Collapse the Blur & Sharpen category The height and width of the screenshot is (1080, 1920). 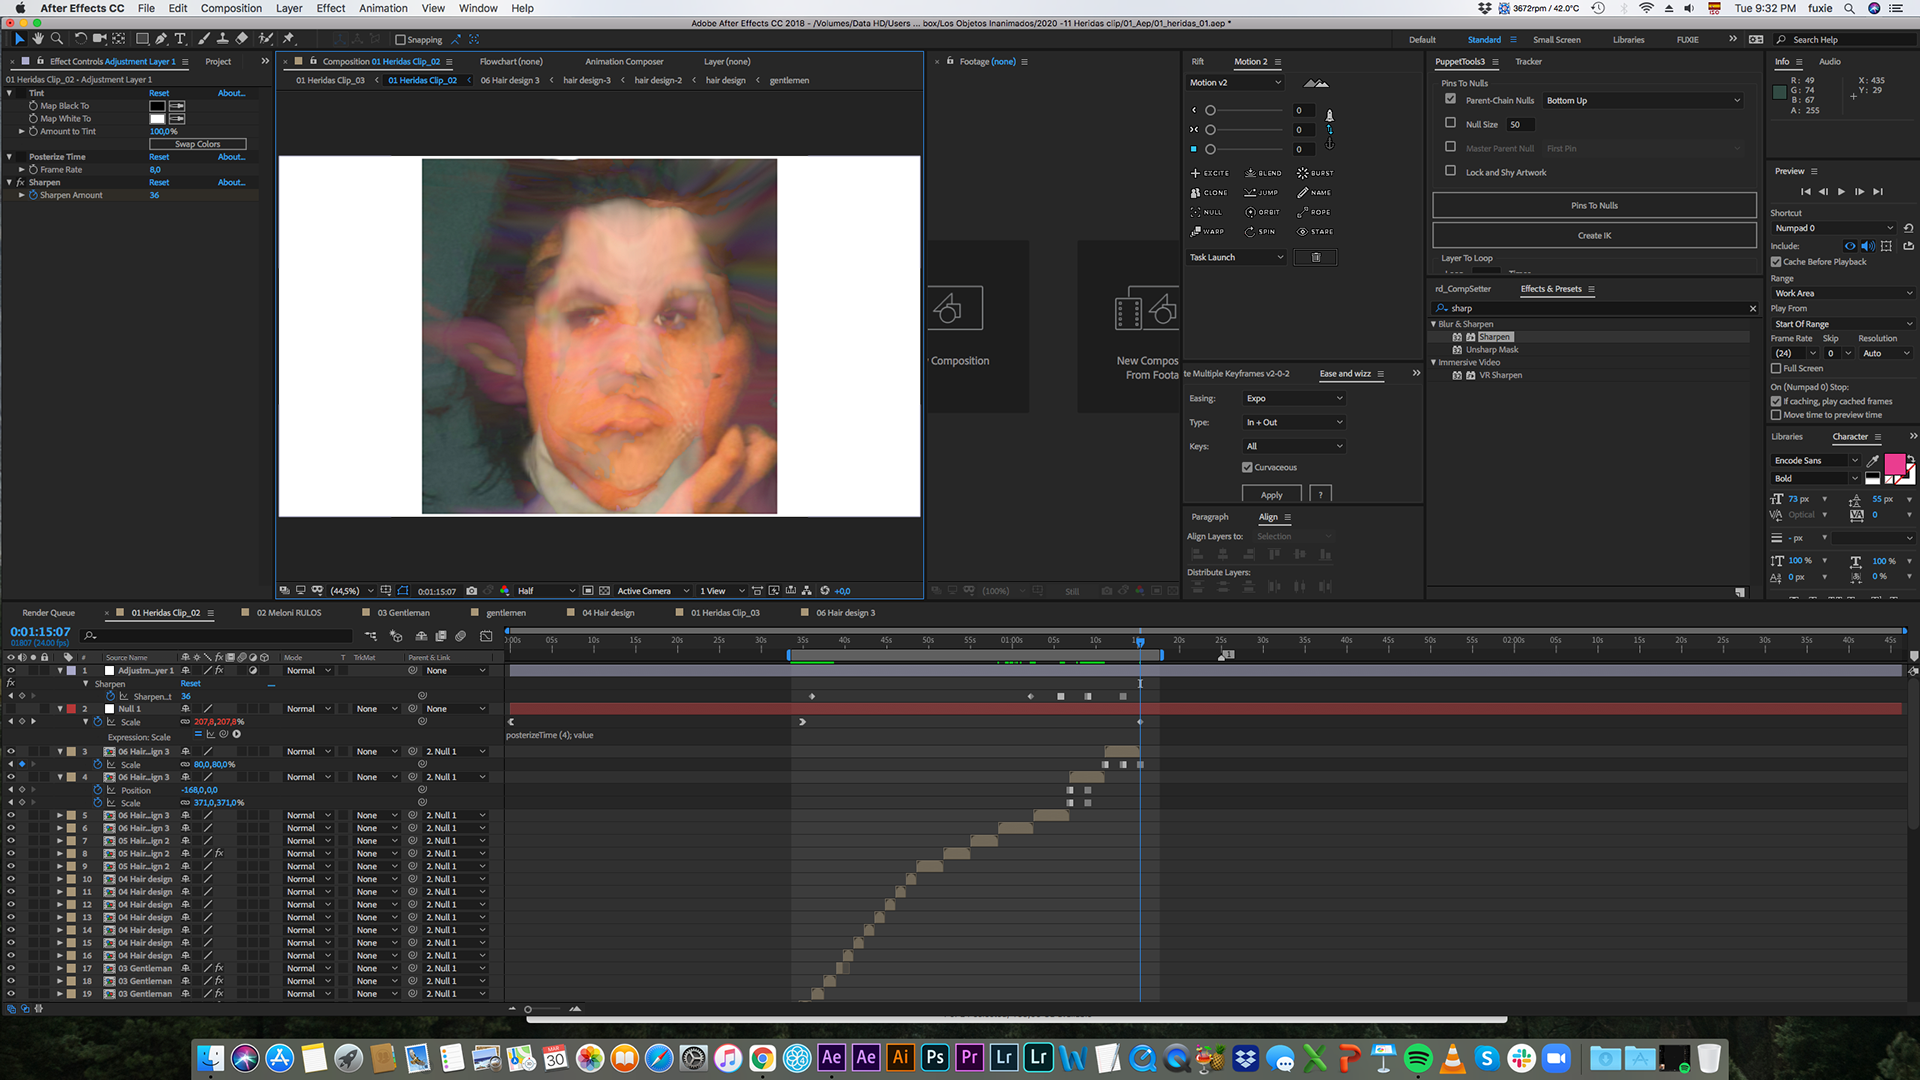[x=1433, y=324]
